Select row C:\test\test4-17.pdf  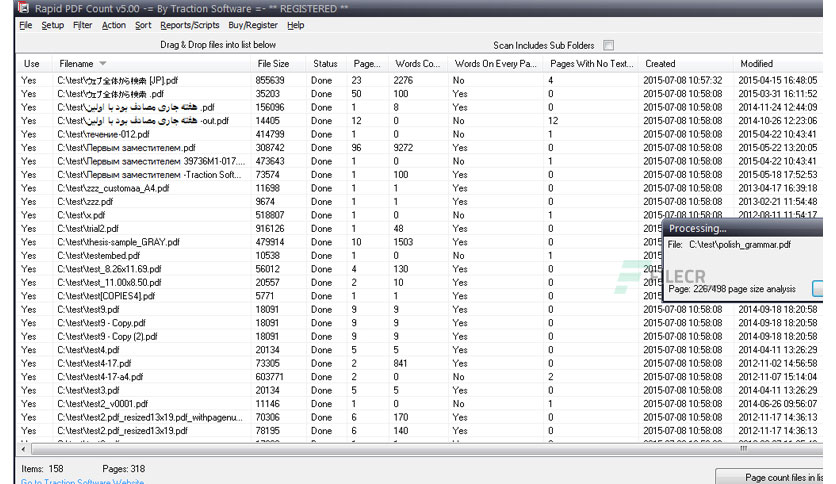tap(419, 363)
